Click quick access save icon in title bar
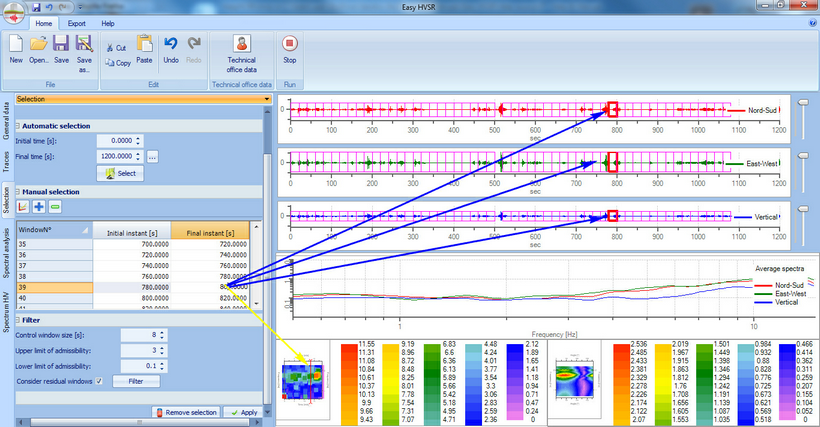 tap(36, 7)
